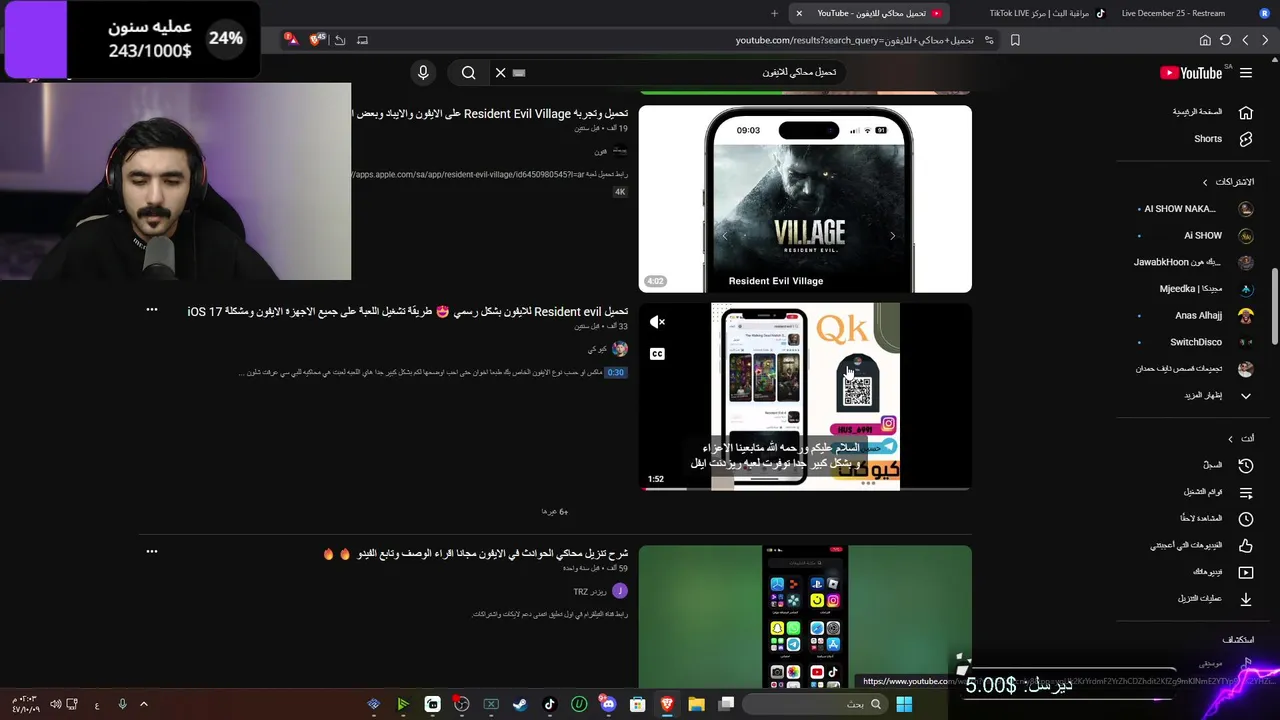1280x720 pixels.
Task: Clear the YouTube search query
Action: click(x=500, y=73)
